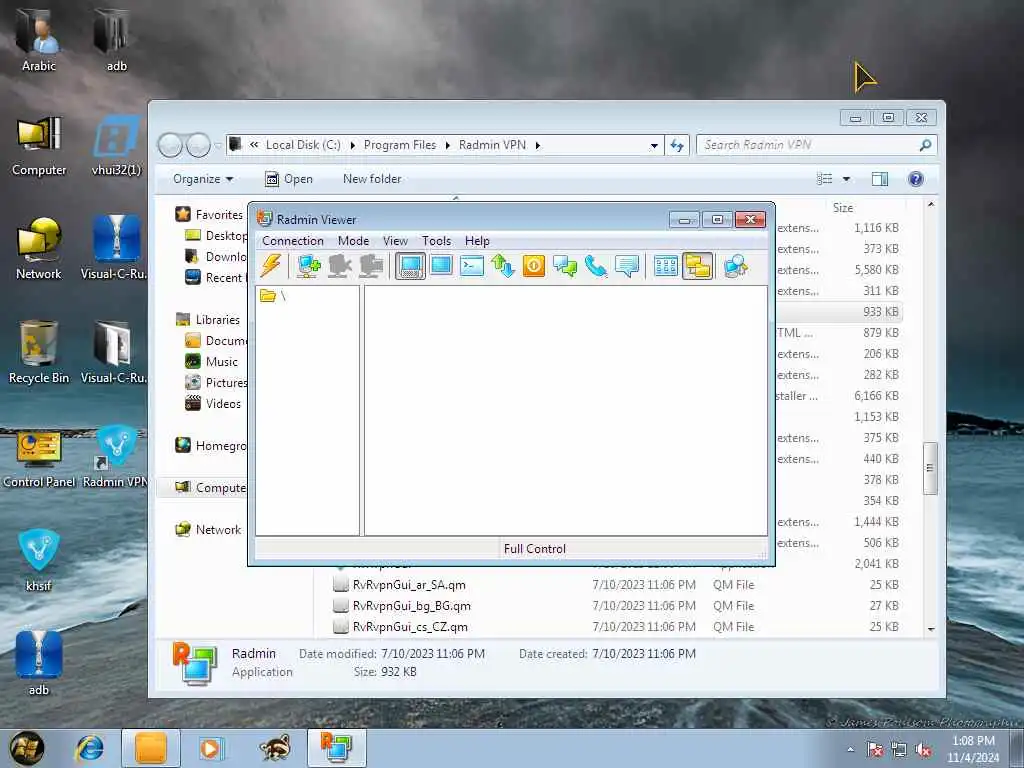The height and width of the screenshot is (768, 1024).
Task: Change view icon in Explorer toolbar
Action: click(x=825, y=179)
